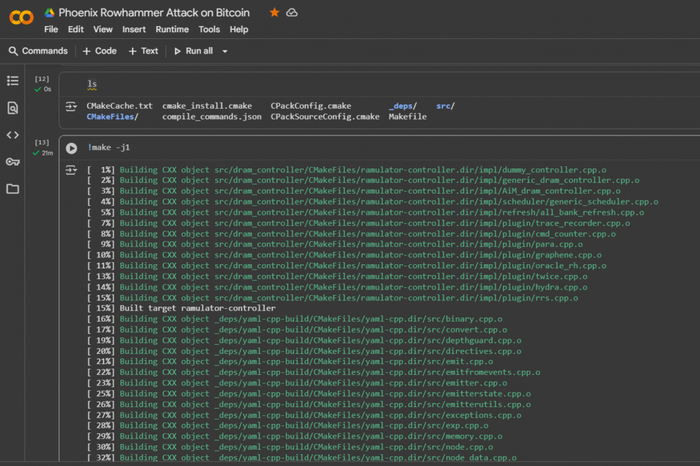Add a new Code cell
The height and width of the screenshot is (466, 700).
click(99, 51)
